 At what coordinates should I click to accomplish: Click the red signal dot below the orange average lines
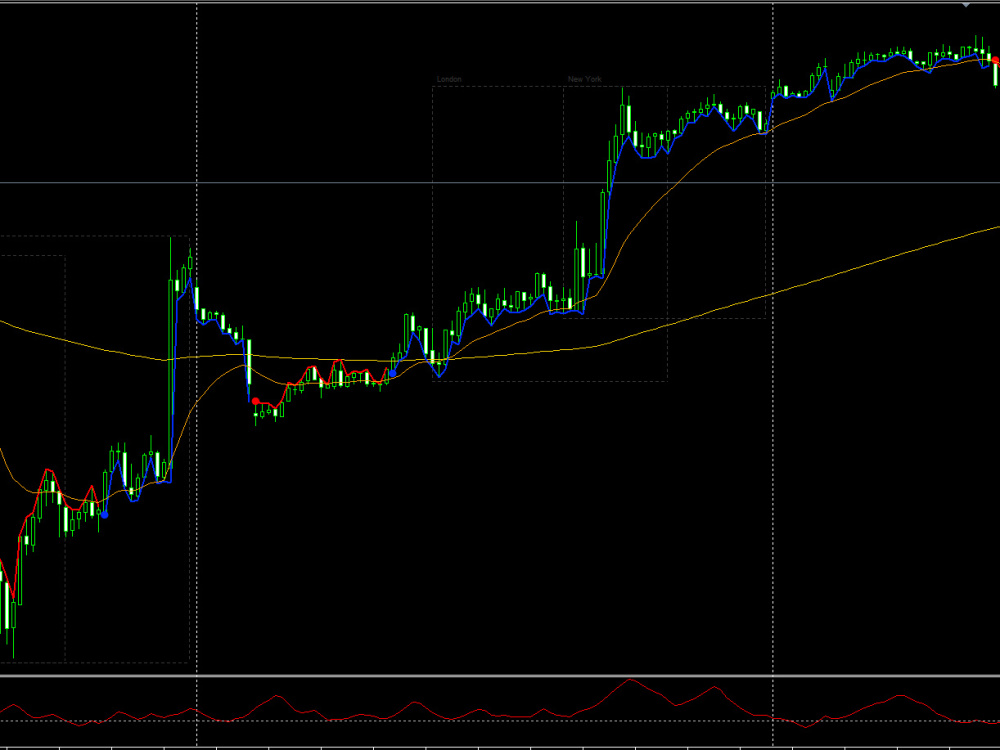click(x=256, y=401)
